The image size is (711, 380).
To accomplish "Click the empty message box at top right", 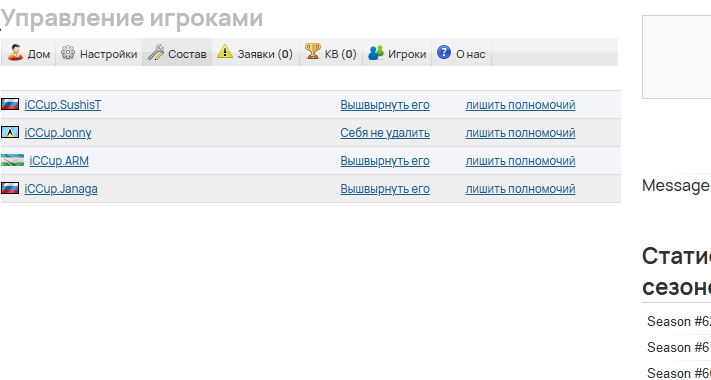I will click(x=677, y=57).
